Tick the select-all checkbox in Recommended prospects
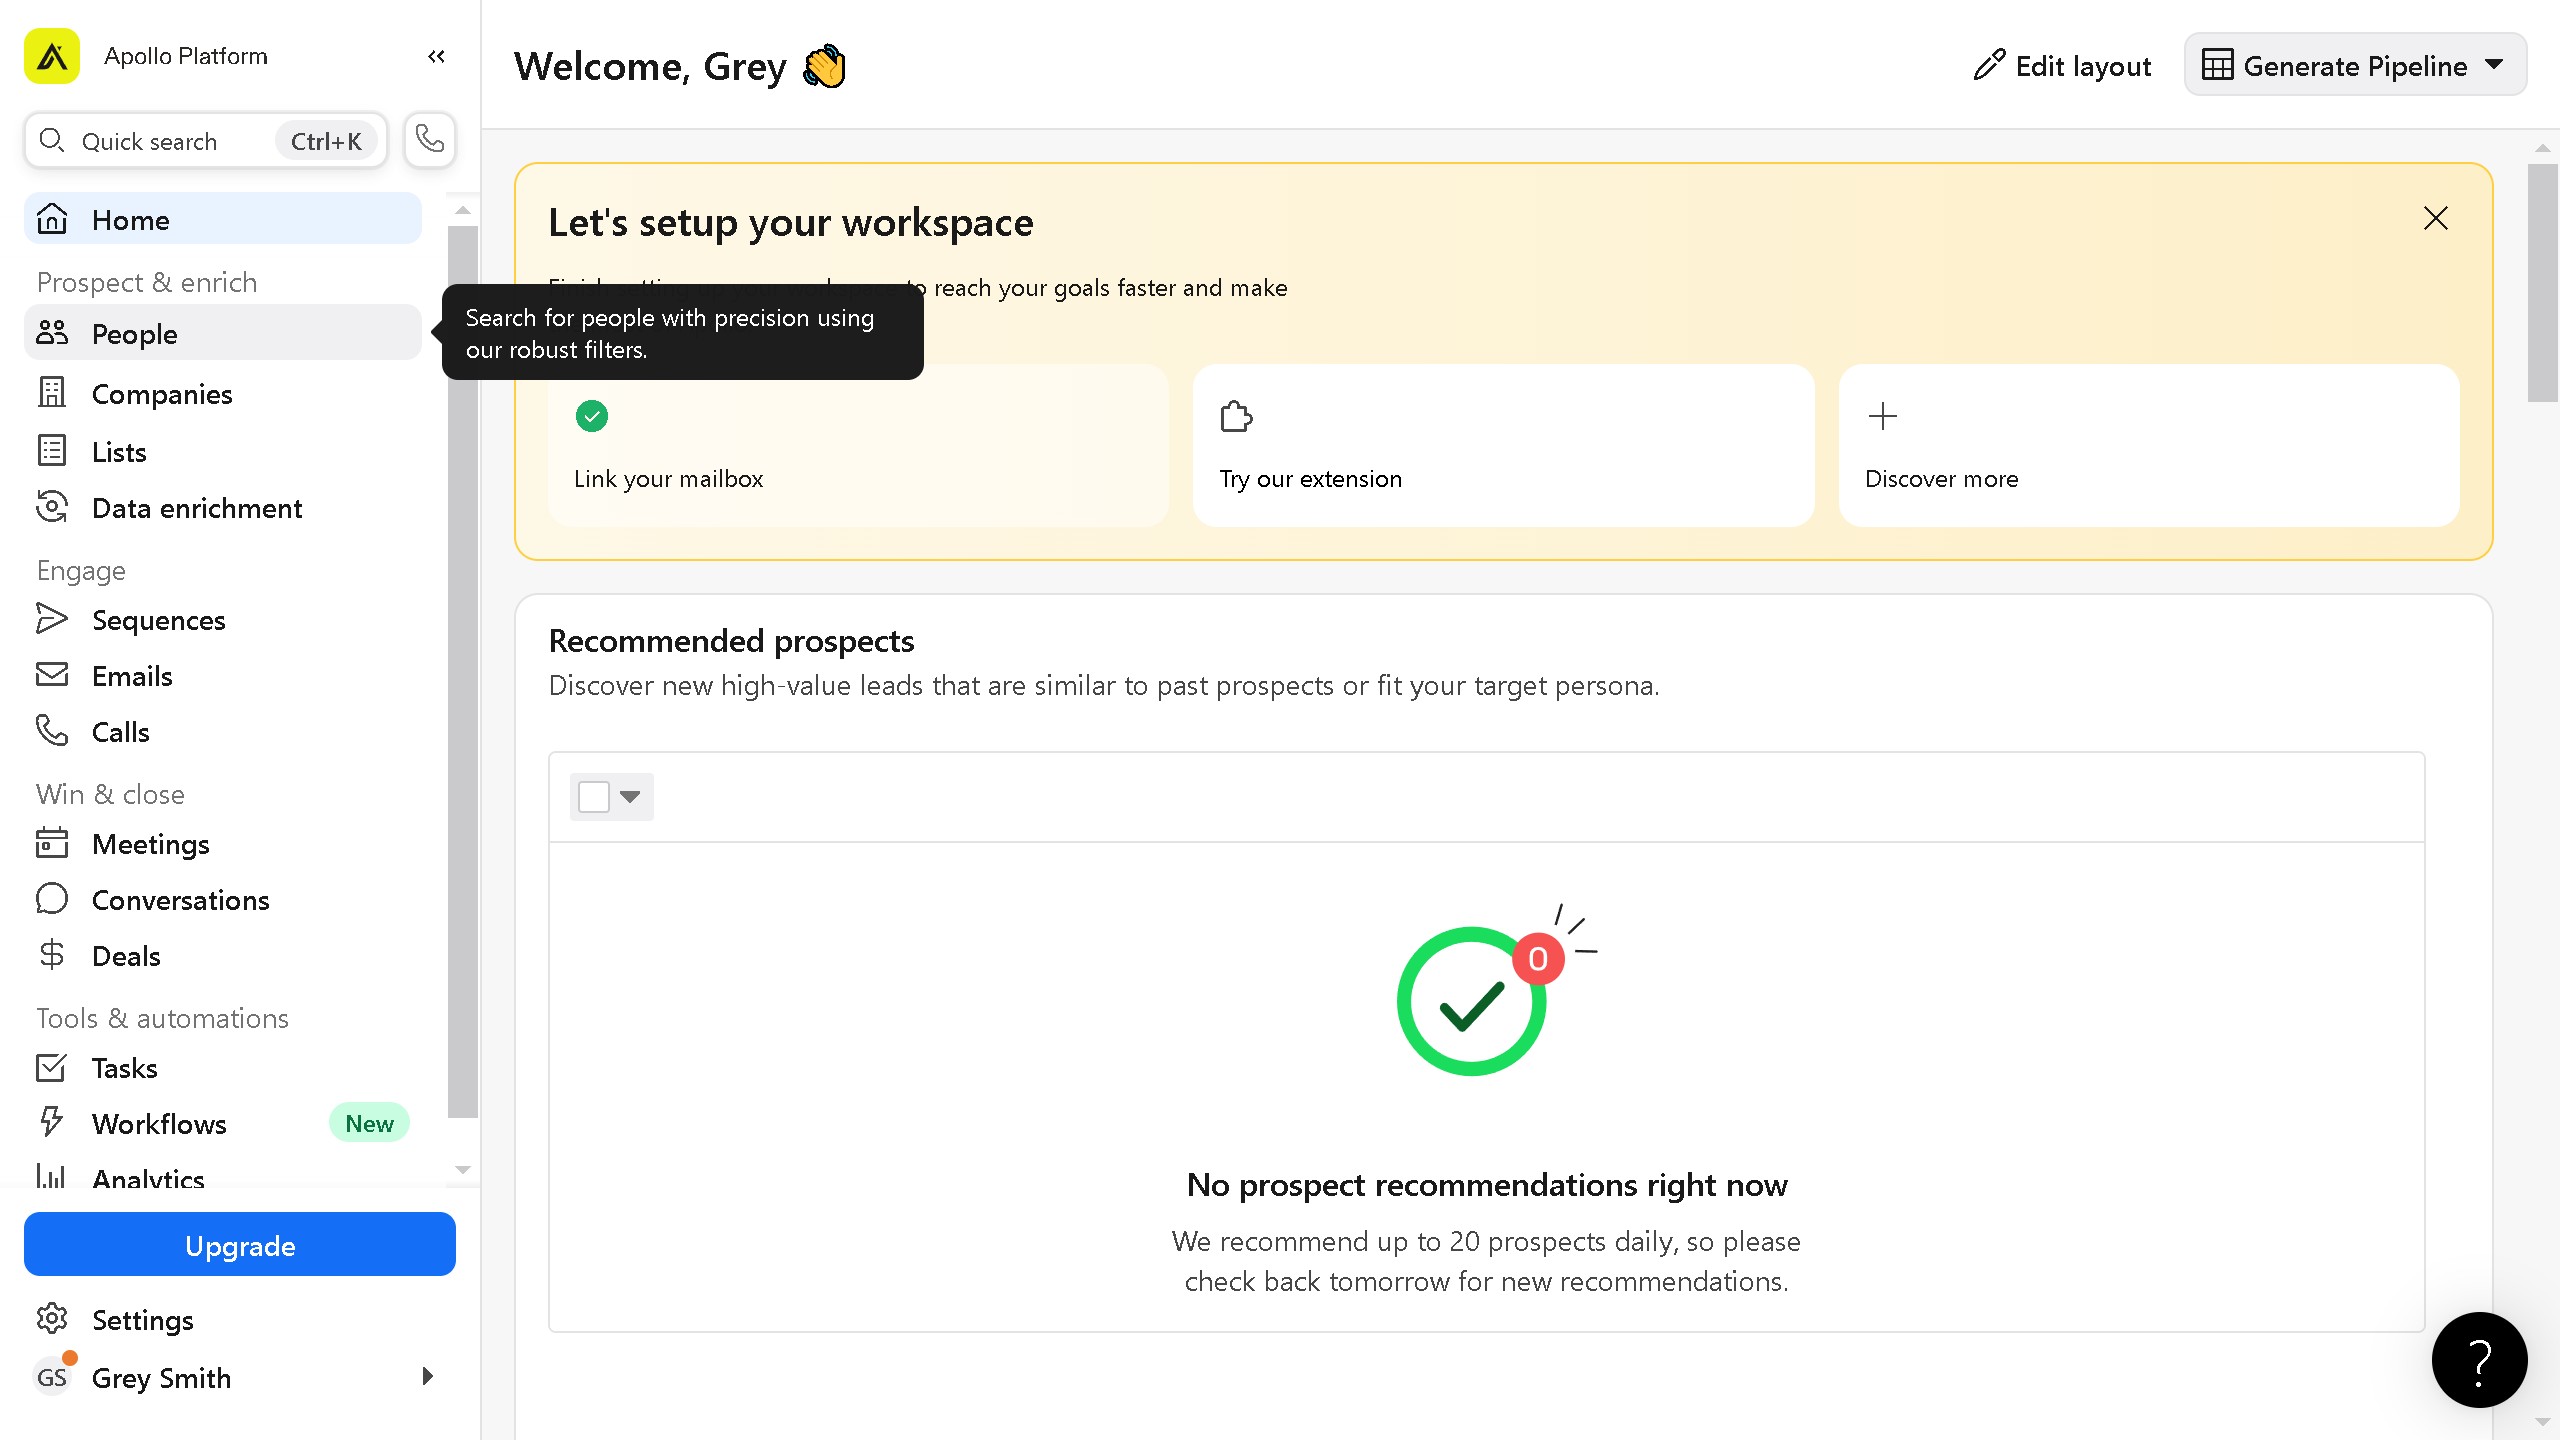This screenshot has width=2560, height=1440. (x=593, y=796)
